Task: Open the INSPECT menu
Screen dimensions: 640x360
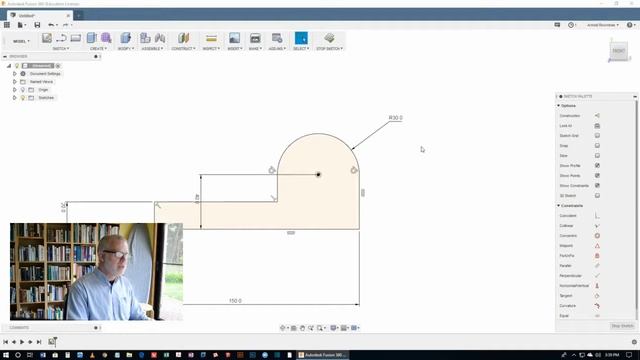Action: (x=211, y=49)
